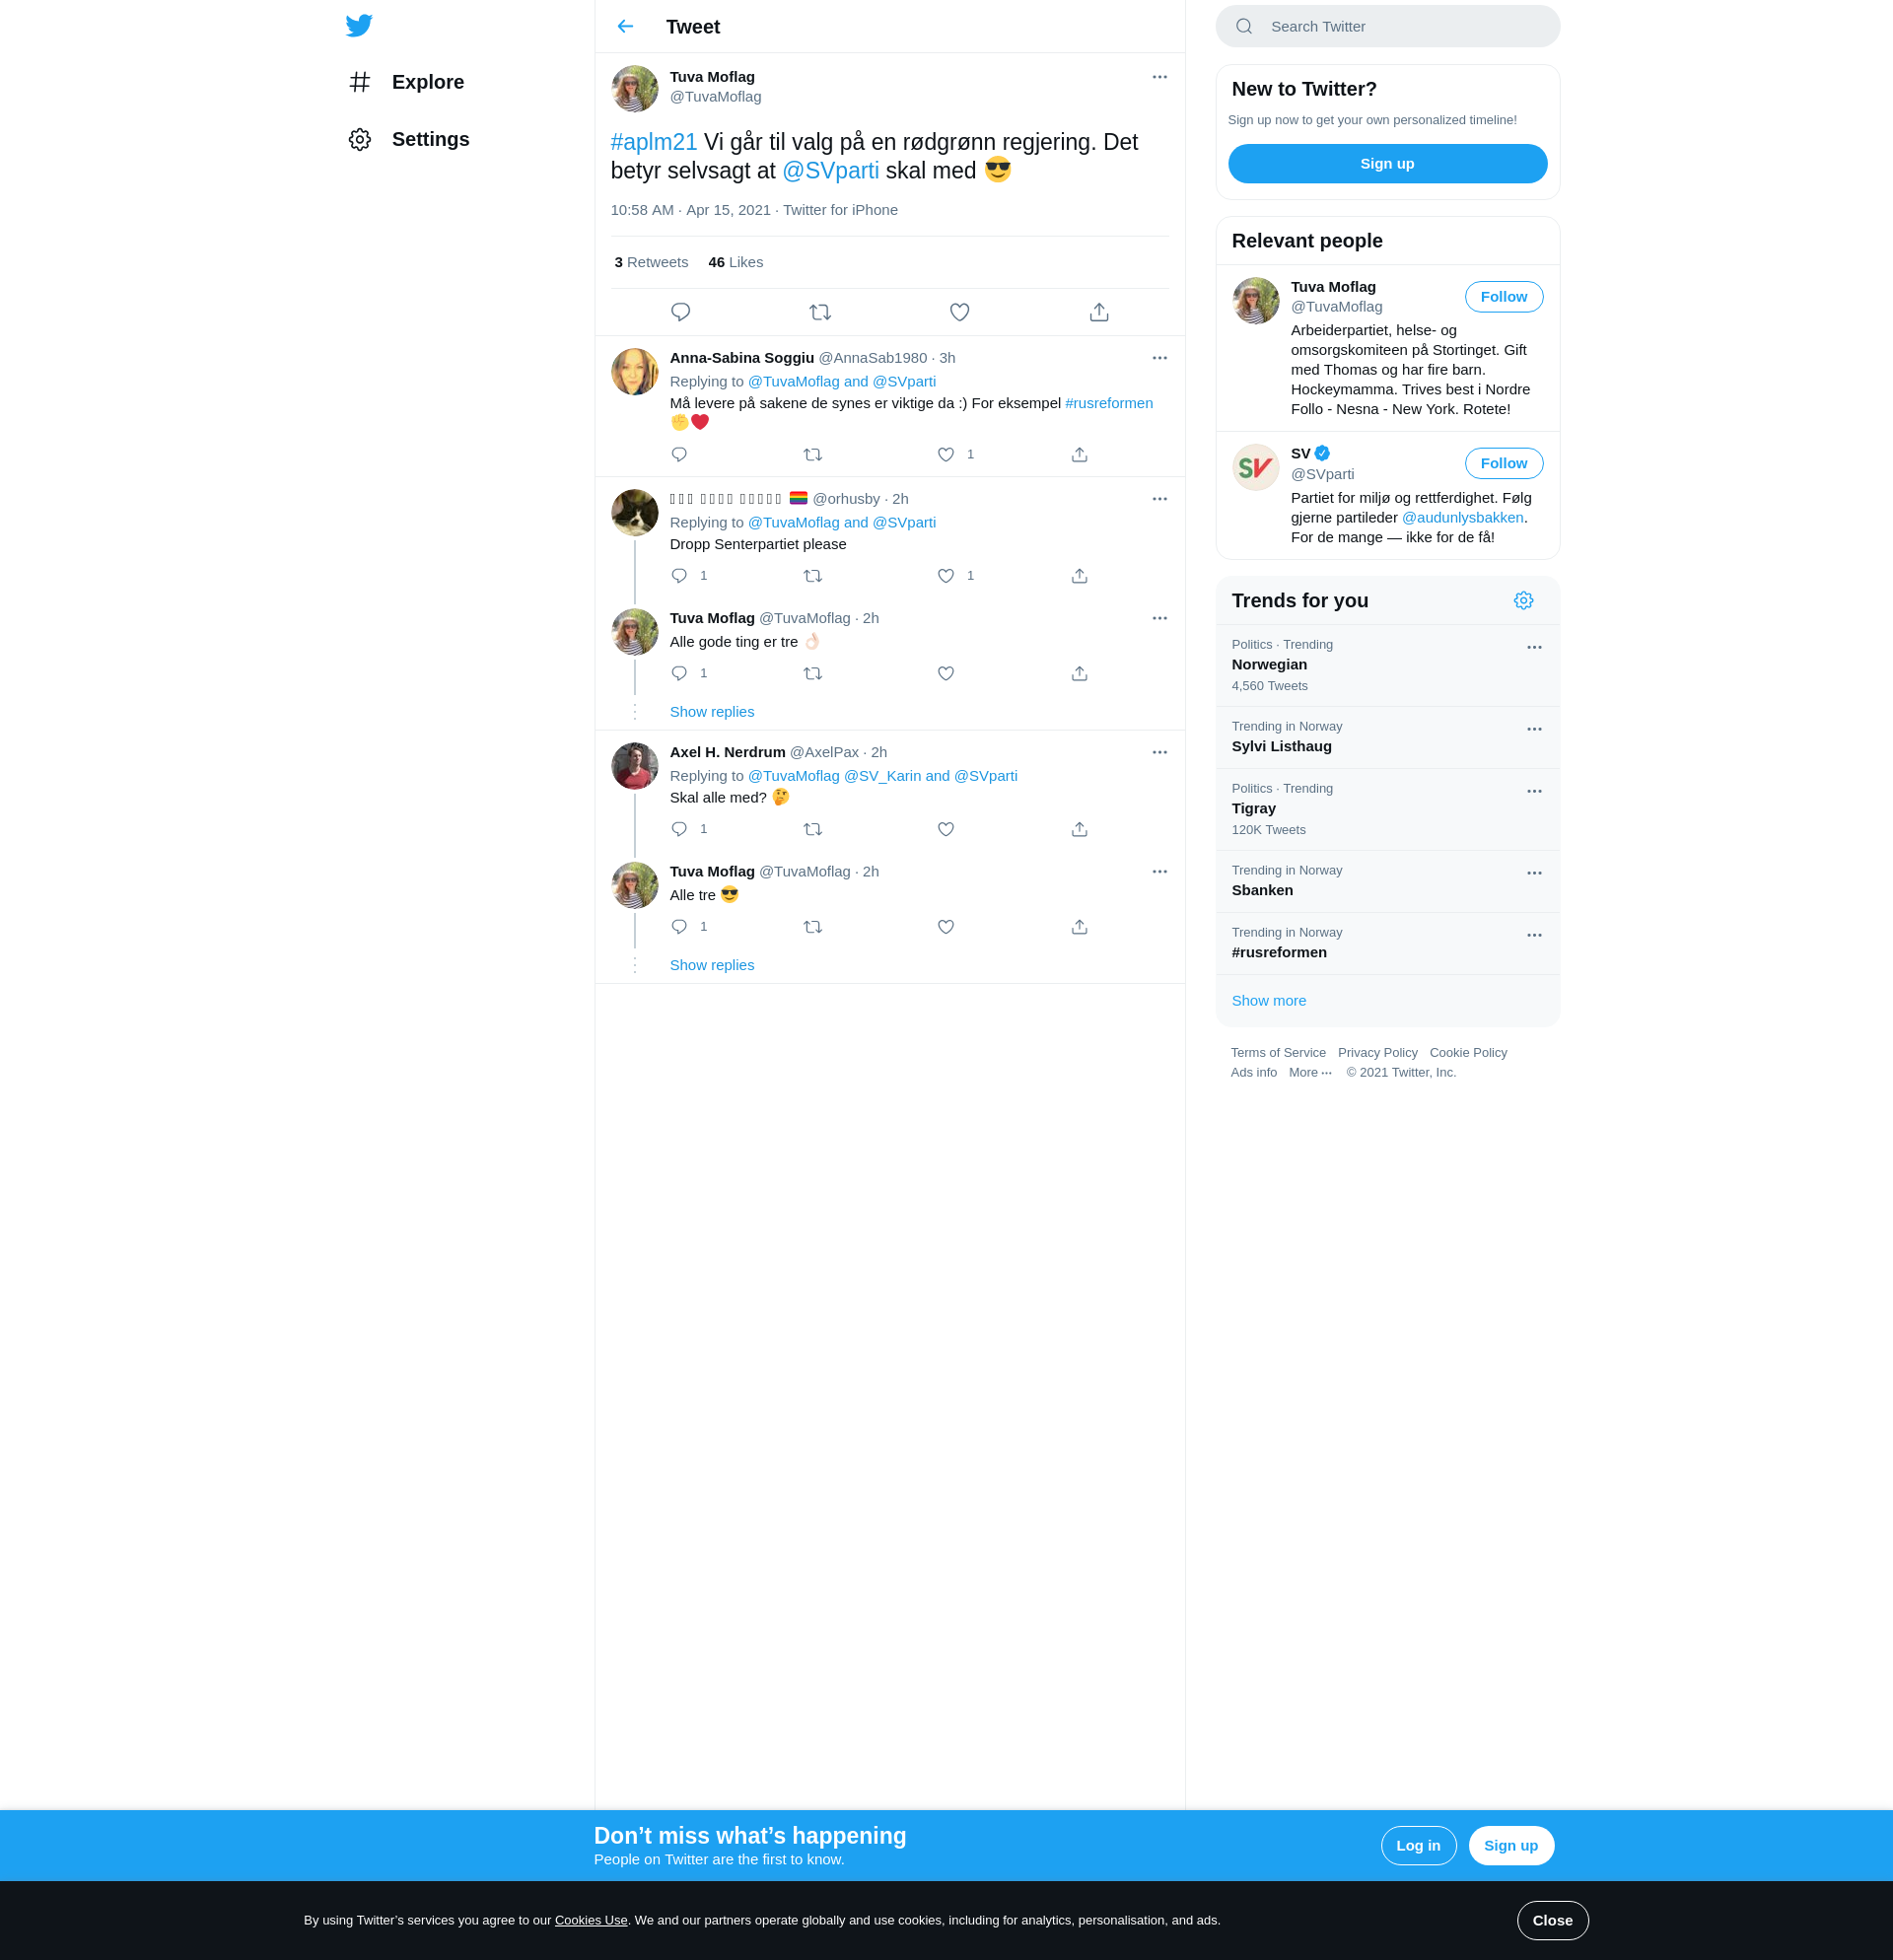Screen dimensions: 1893x1960
Task: Open Terms of Service footer link
Action: (x=1278, y=1053)
